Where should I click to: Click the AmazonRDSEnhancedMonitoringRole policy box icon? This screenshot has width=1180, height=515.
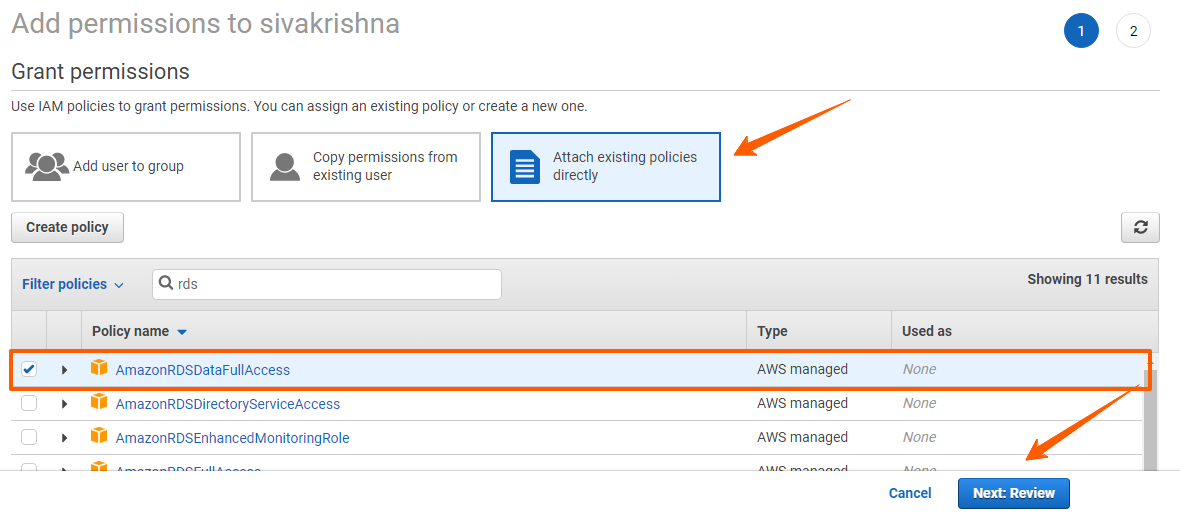99,436
